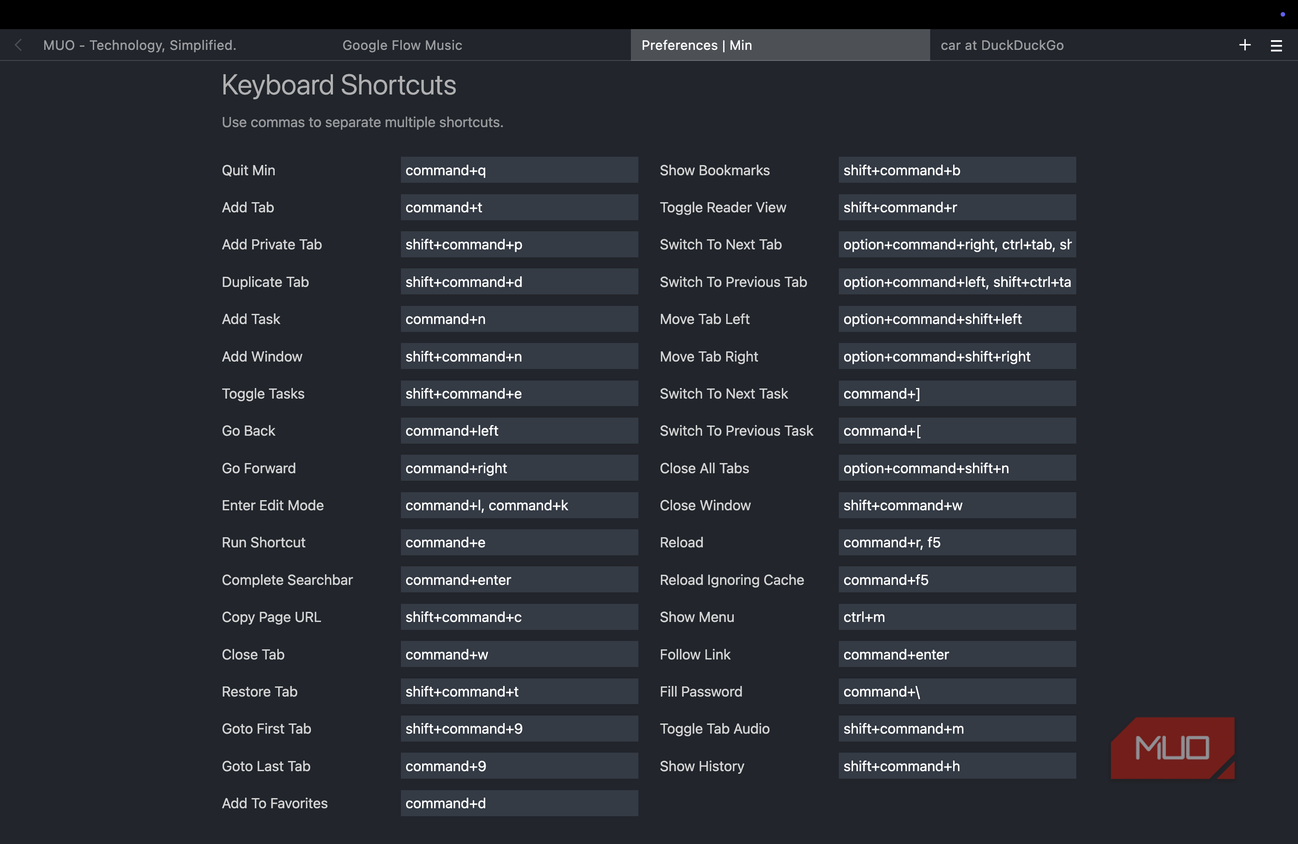Edit the Follow Link shortcut field

click(957, 654)
